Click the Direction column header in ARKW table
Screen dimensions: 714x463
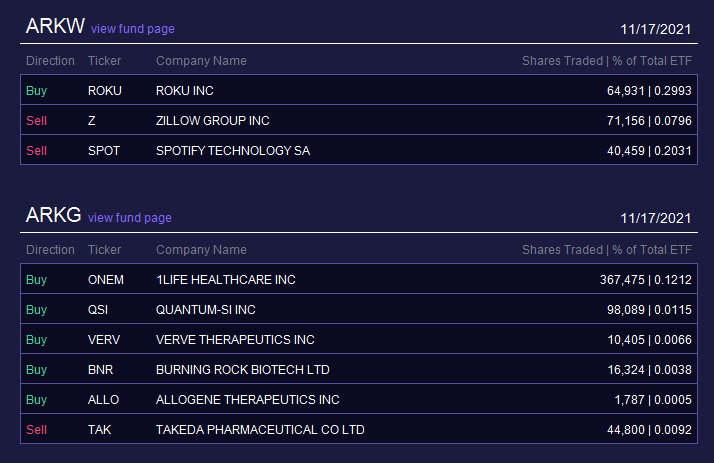(50, 61)
